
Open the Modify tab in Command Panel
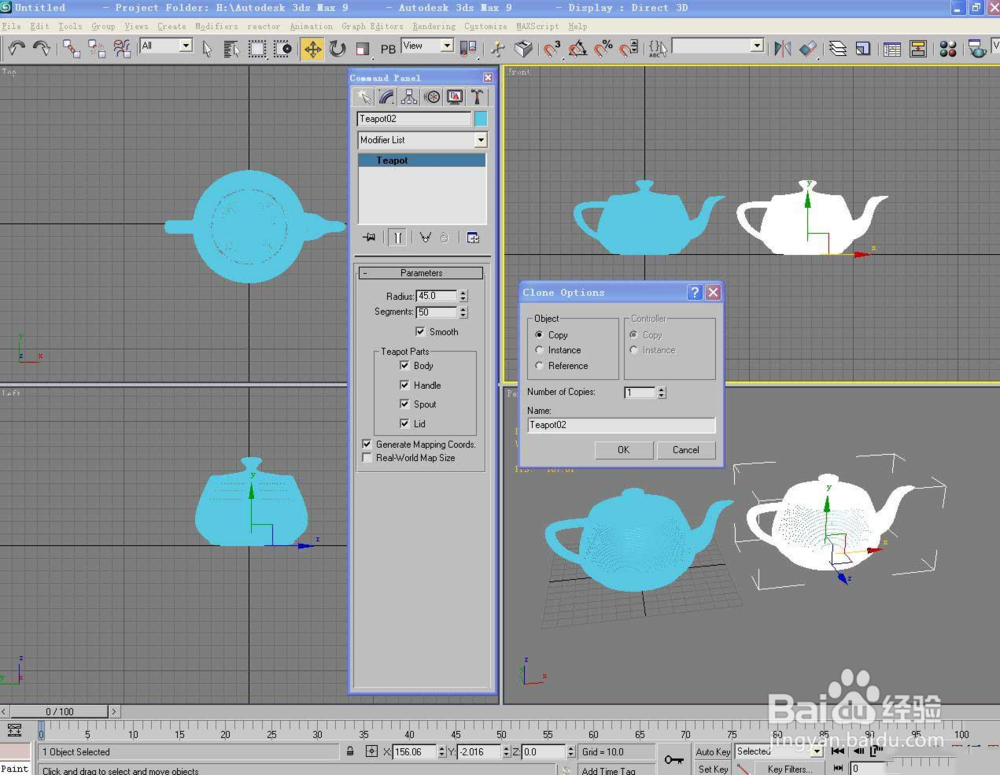pyautogui.click(x=386, y=97)
